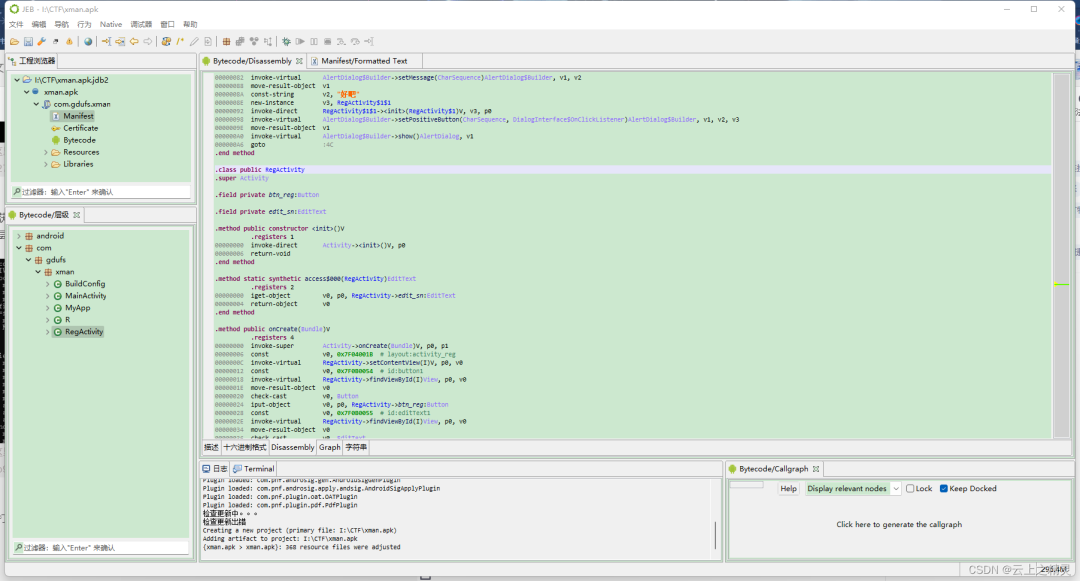Image resolution: width=1080 pixels, height=581 pixels.
Task: Click the grey right arrow forward icon
Action: (x=147, y=41)
